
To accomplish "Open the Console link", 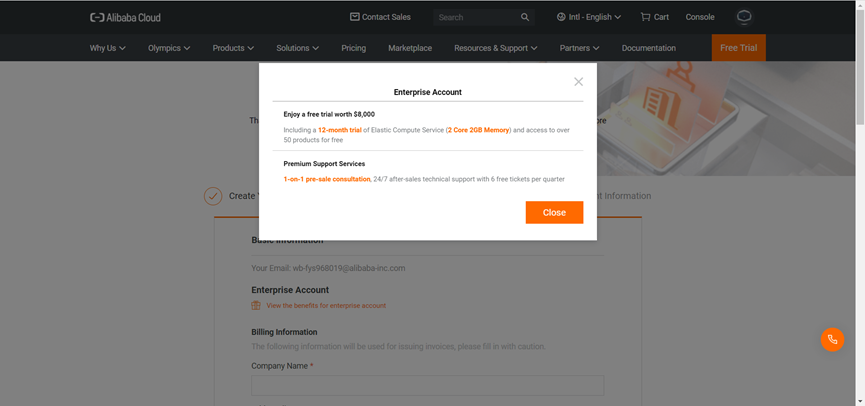I will [700, 17].
